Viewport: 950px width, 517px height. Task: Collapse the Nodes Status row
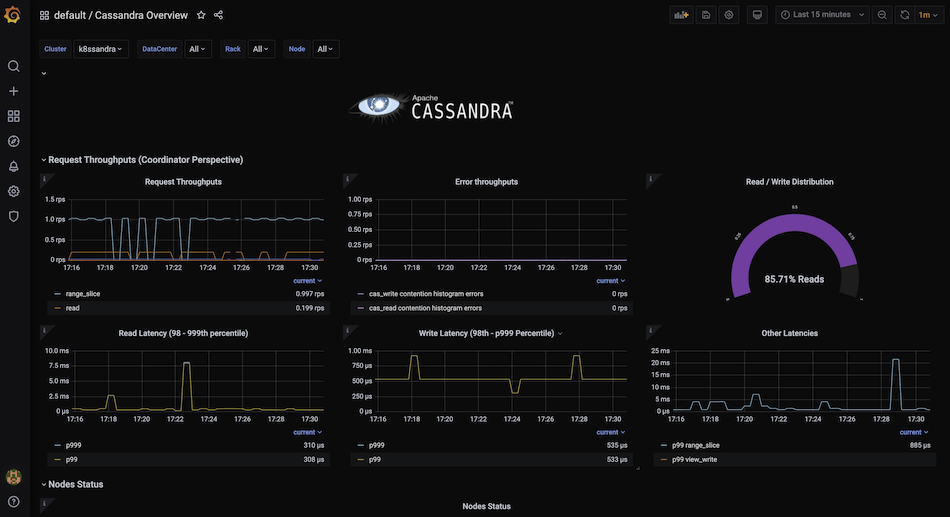(72, 484)
